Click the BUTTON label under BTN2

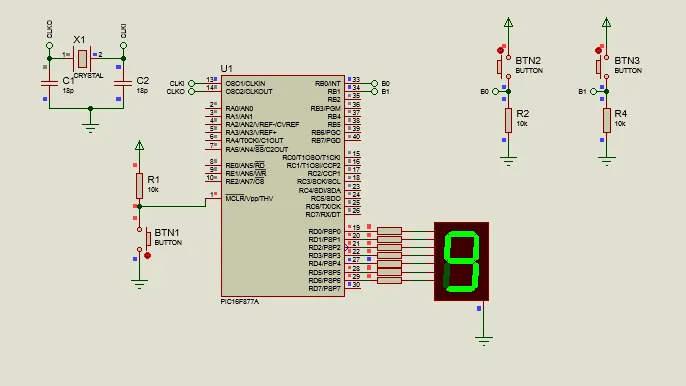click(x=529, y=70)
